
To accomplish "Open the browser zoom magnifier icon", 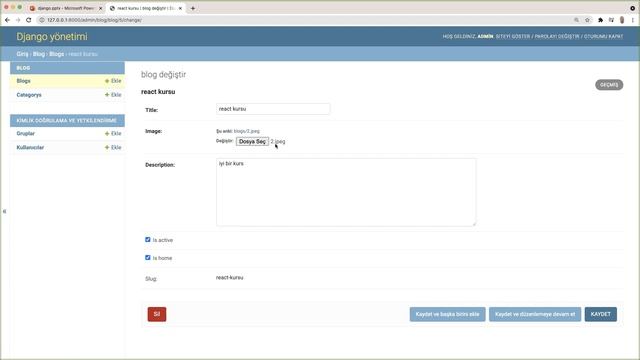I will pos(576,20).
